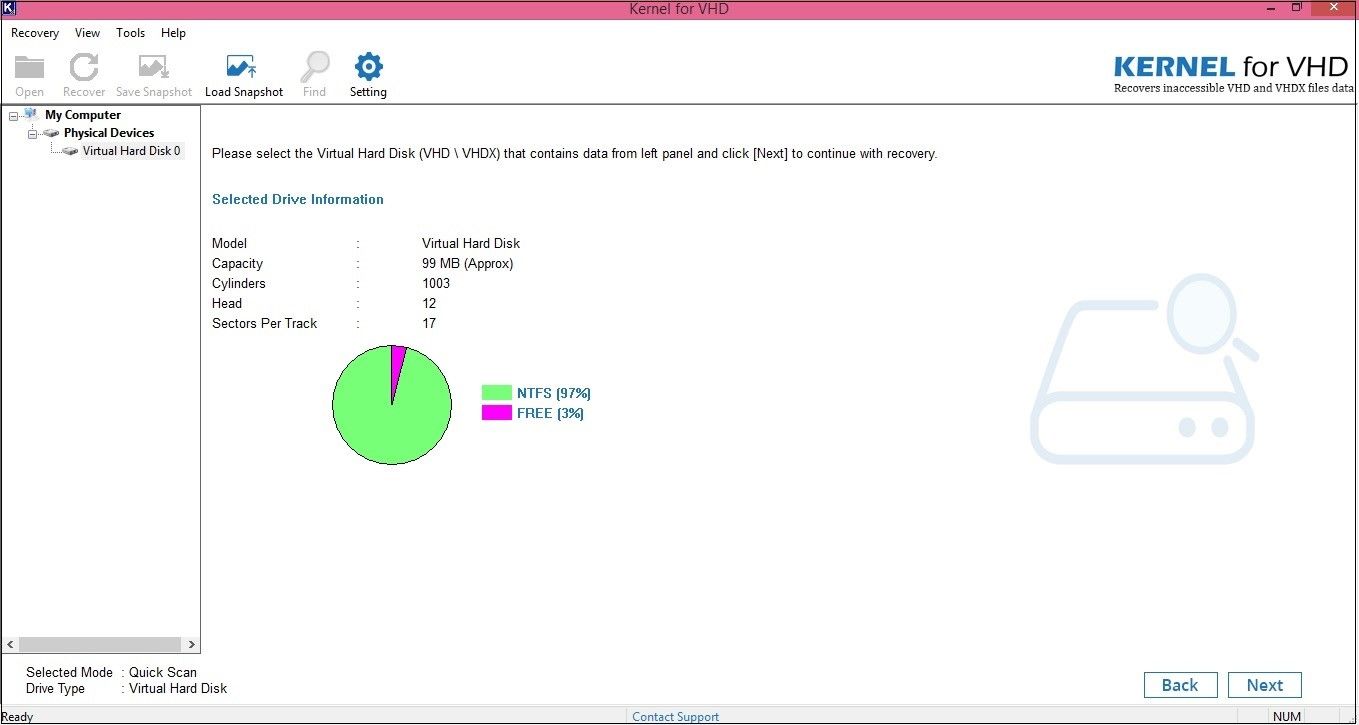Open the View menu

(x=87, y=33)
